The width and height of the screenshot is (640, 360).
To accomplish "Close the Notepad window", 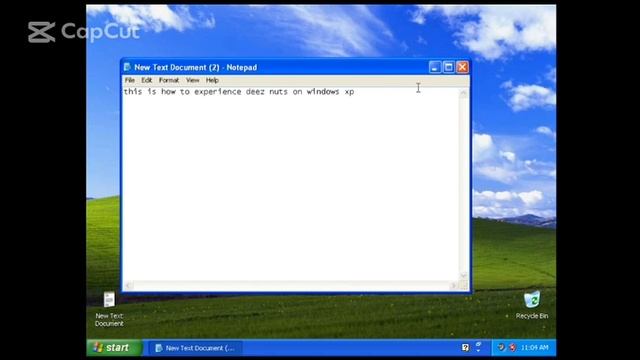I will click(x=462, y=67).
